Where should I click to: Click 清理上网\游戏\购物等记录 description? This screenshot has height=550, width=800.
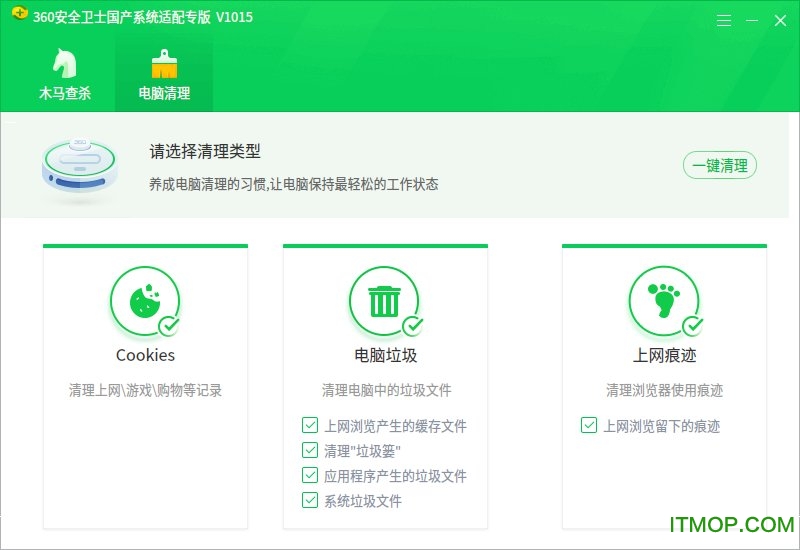pyautogui.click(x=145, y=390)
